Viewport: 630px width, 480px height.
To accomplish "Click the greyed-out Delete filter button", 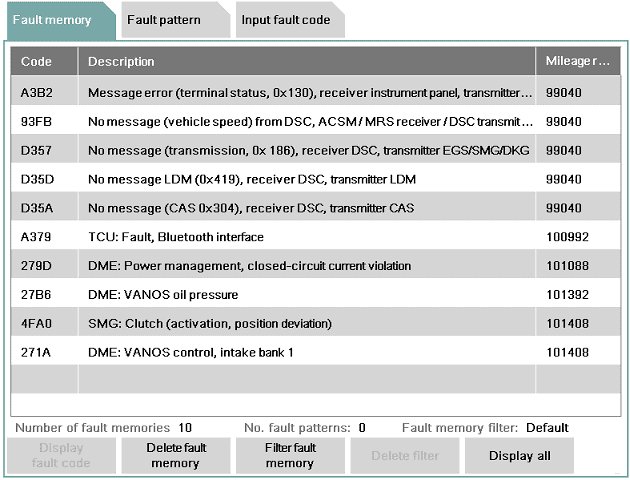I will (x=404, y=455).
